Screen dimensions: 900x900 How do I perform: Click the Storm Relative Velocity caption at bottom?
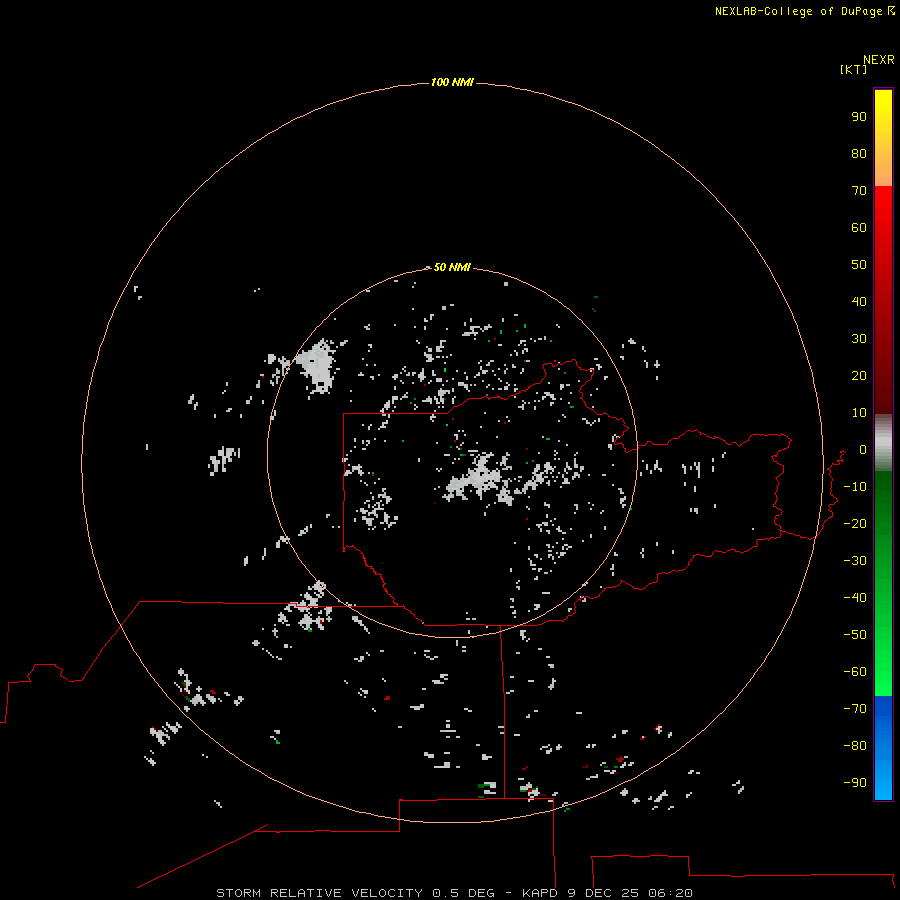click(454, 893)
